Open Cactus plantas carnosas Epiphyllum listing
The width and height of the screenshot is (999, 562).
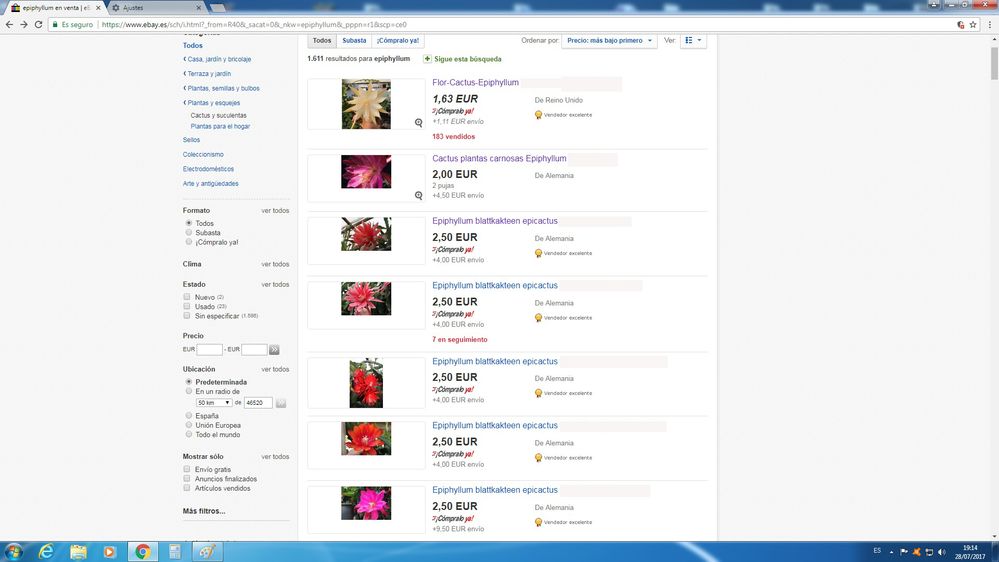pos(499,158)
